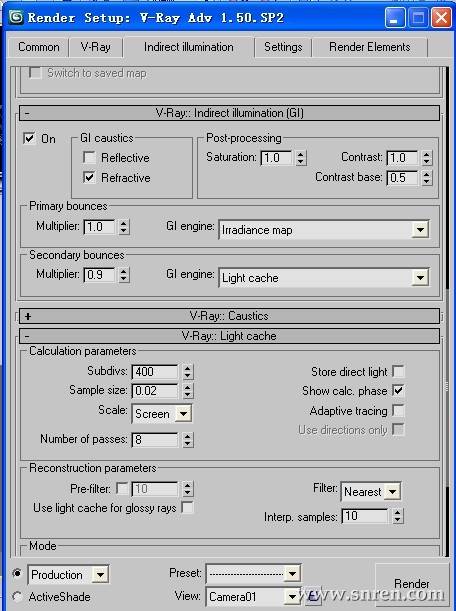Screen dimensions: 456x611
Task: Click the Saturation spinner arrows
Action: point(300,158)
